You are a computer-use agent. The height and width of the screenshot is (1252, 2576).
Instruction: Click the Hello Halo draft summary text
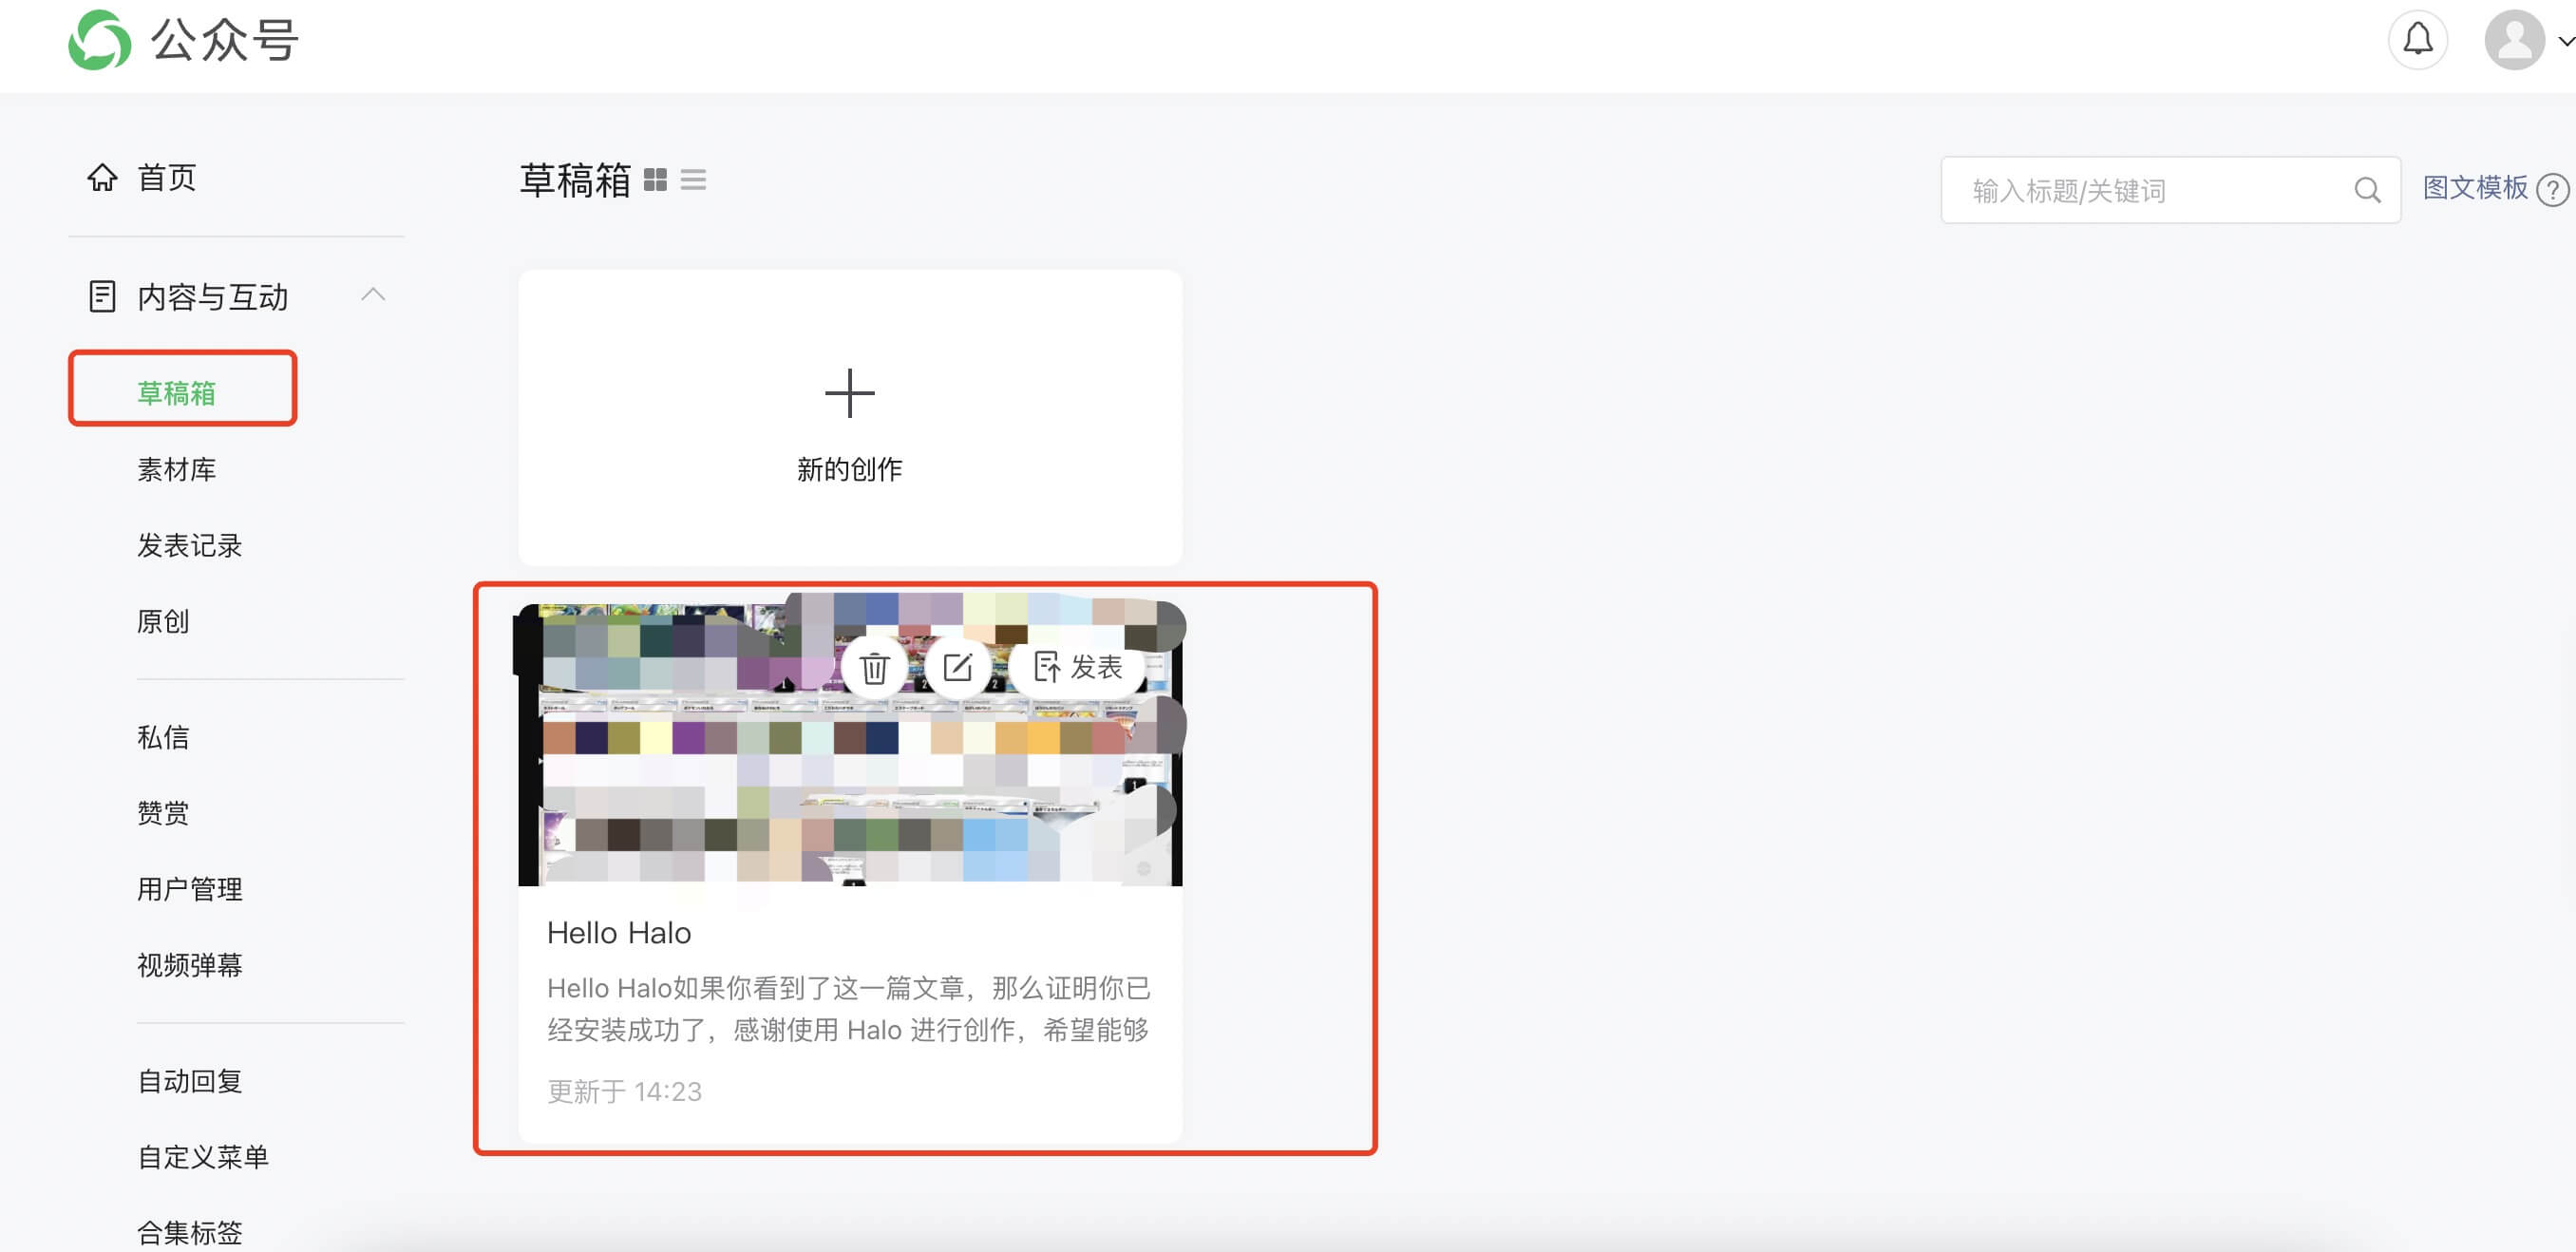coord(849,1009)
